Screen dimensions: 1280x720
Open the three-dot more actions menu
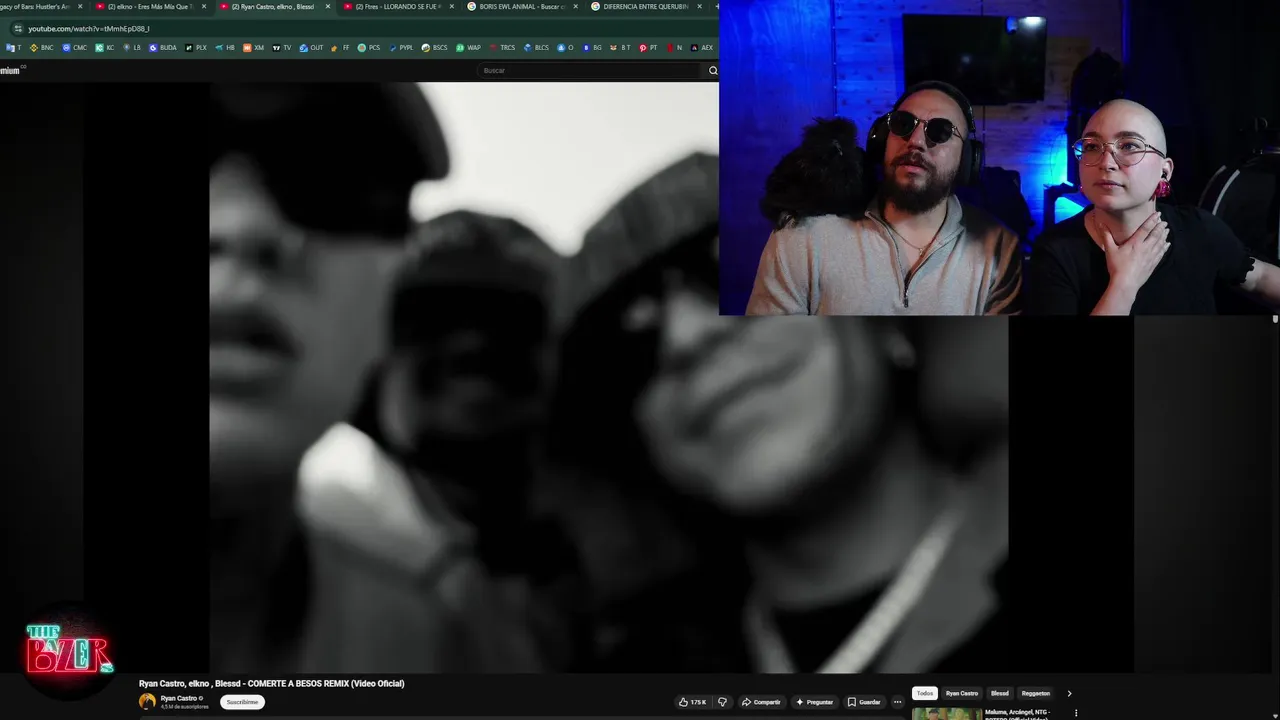897,702
